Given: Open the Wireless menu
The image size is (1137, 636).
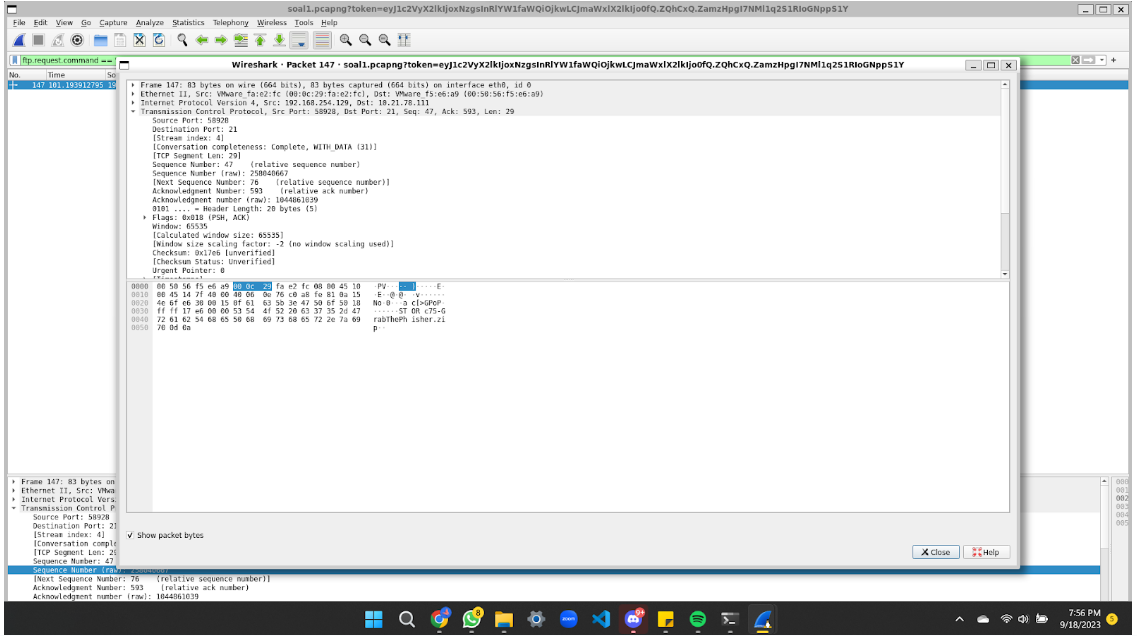Looking at the screenshot, I should [271, 22].
